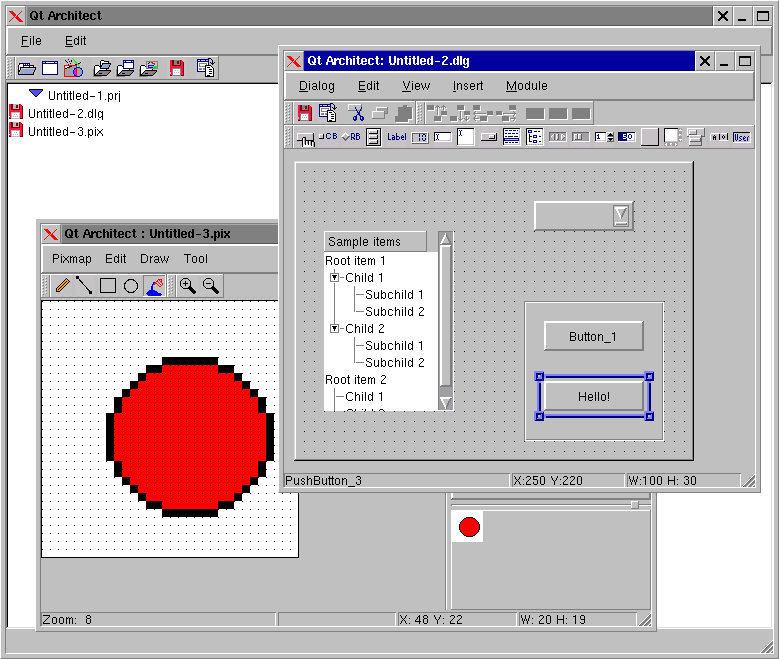Click the Button_1 push button
The width and height of the screenshot is (779, 659).
click(x=593, y=336)
